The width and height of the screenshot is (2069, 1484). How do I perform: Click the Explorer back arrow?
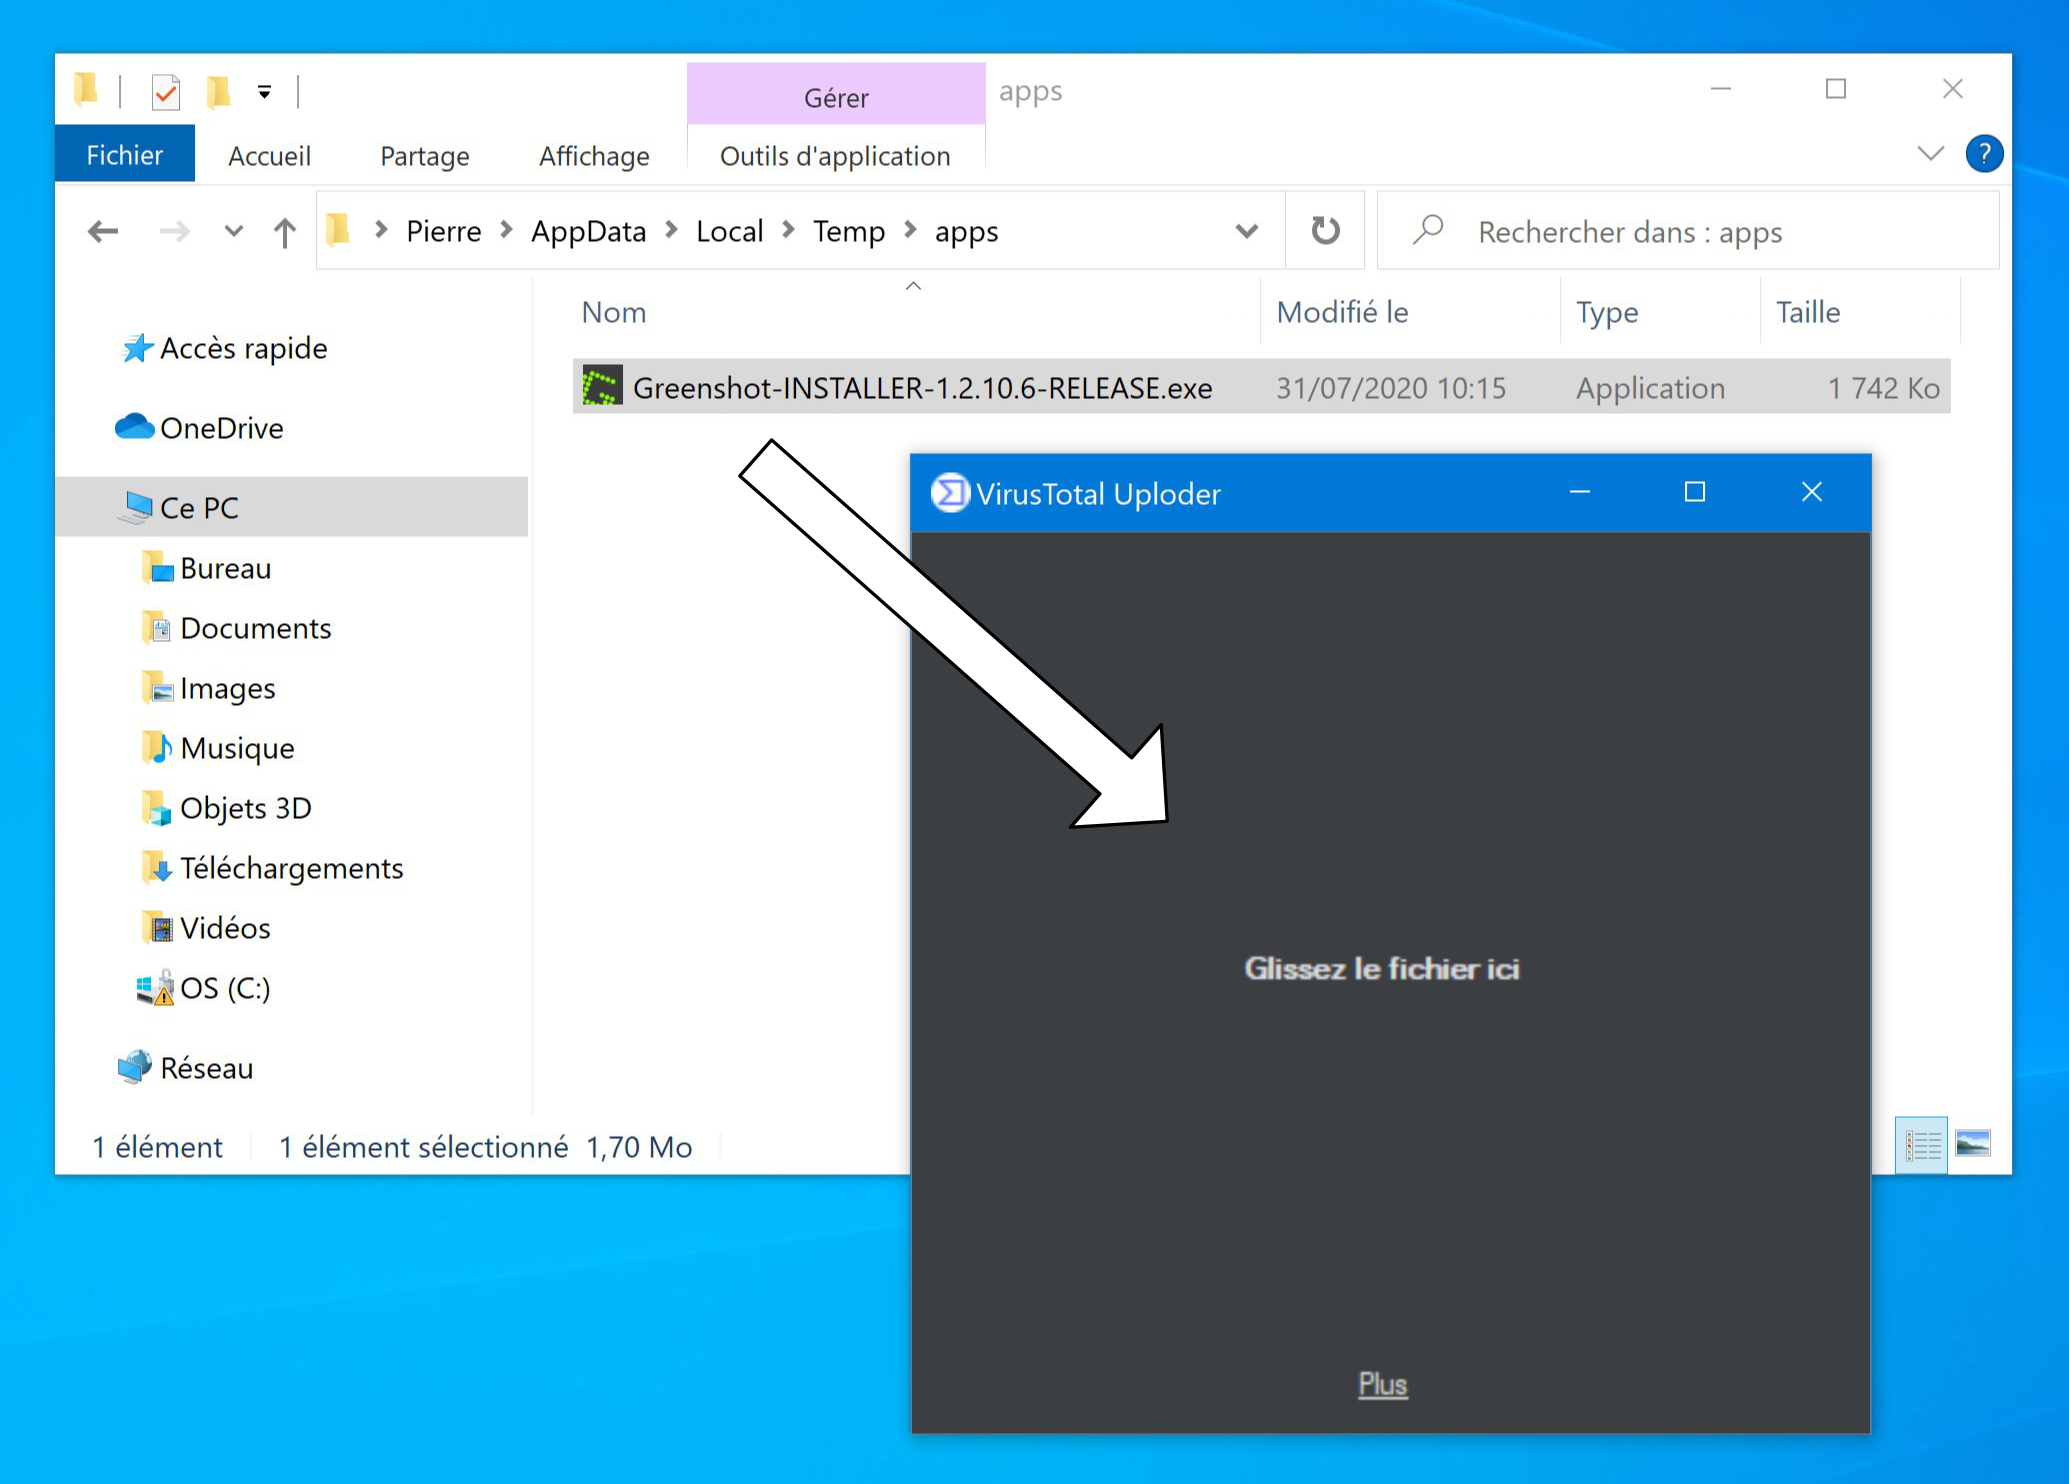coord(103,232)
